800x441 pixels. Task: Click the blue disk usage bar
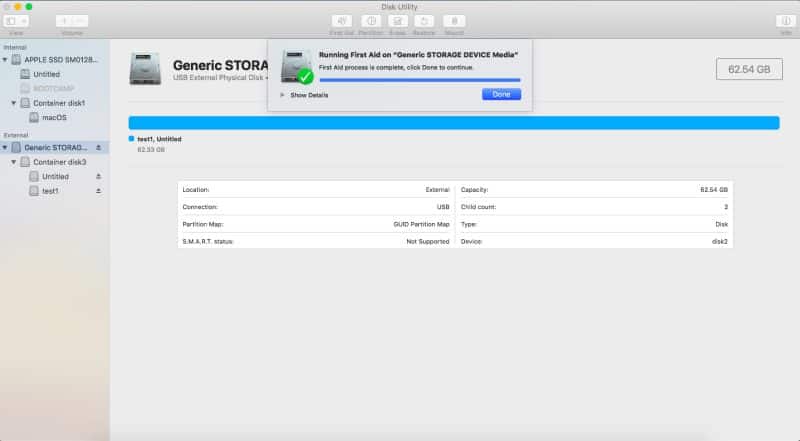(x=454, y=122)
